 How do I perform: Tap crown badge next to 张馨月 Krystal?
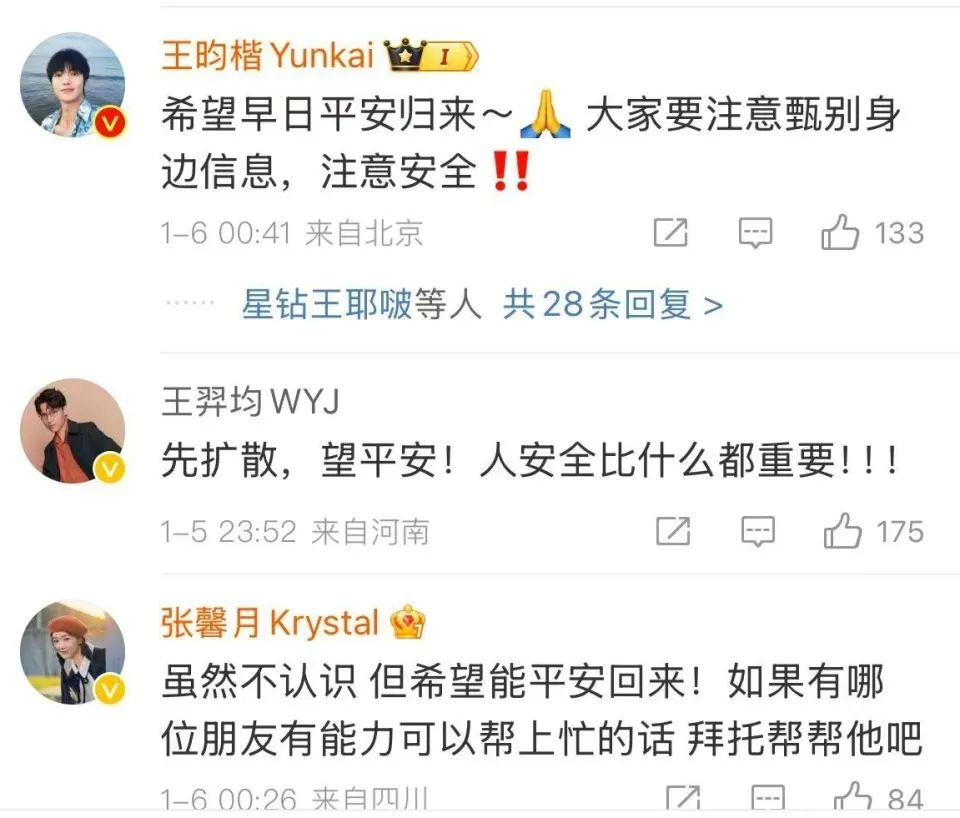(408, 623)
